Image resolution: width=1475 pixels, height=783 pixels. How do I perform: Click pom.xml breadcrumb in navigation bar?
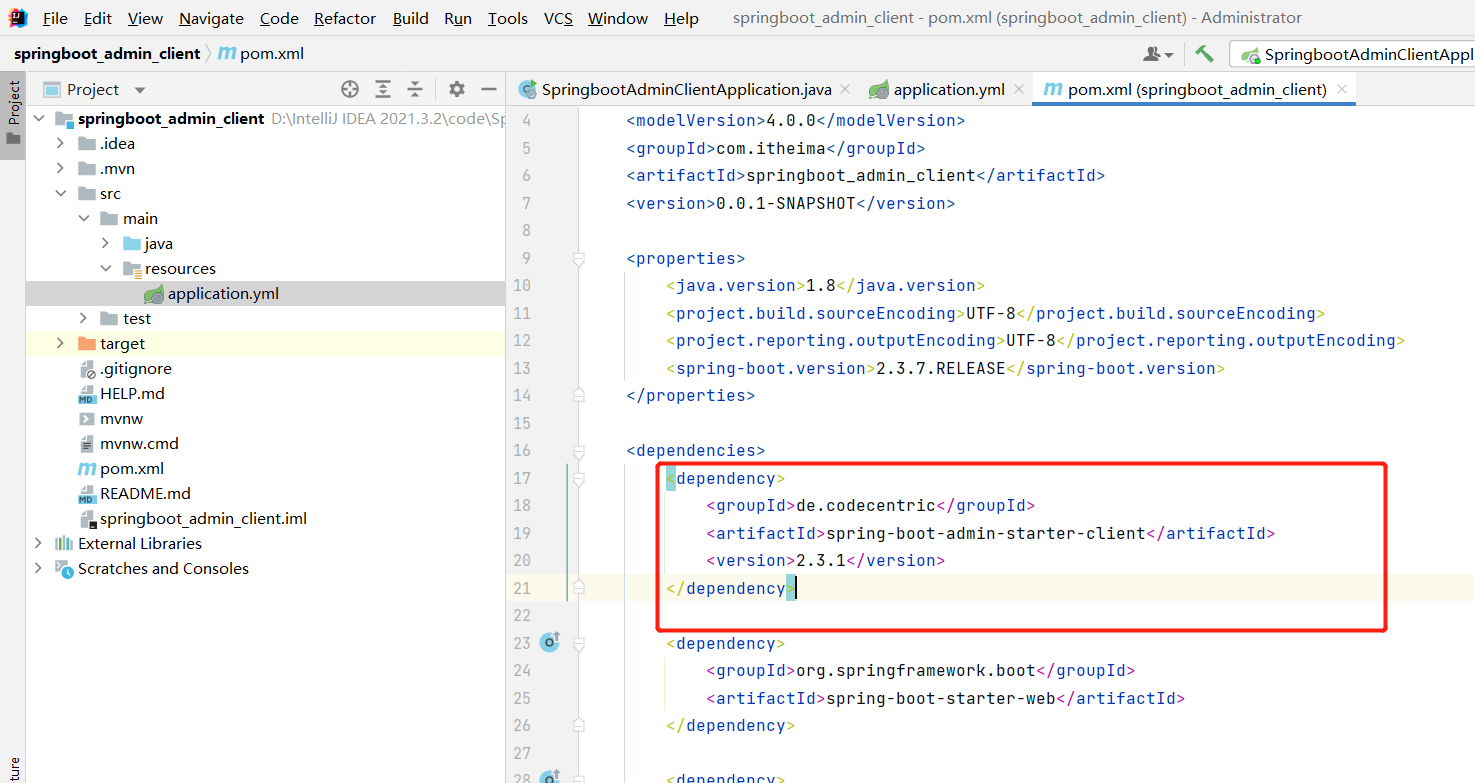click(x=262, y=54)
